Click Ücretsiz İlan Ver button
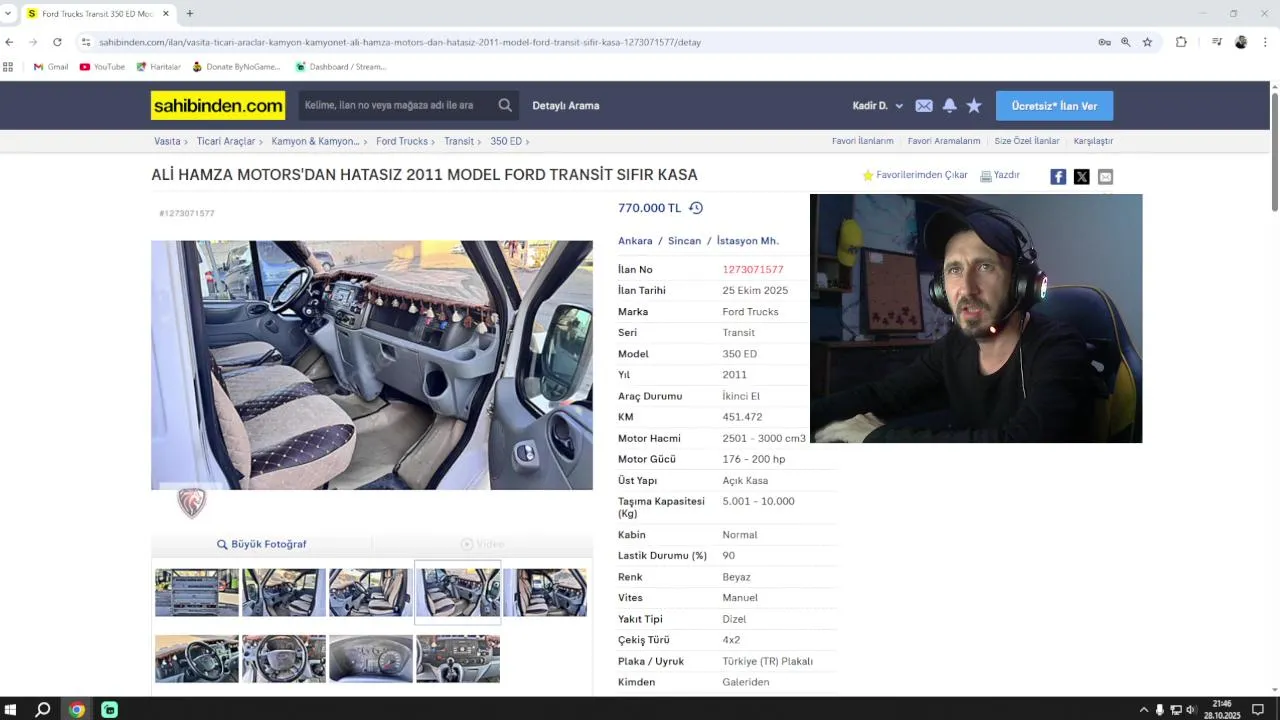The image size is (1280, 720). coord(1054,106)
